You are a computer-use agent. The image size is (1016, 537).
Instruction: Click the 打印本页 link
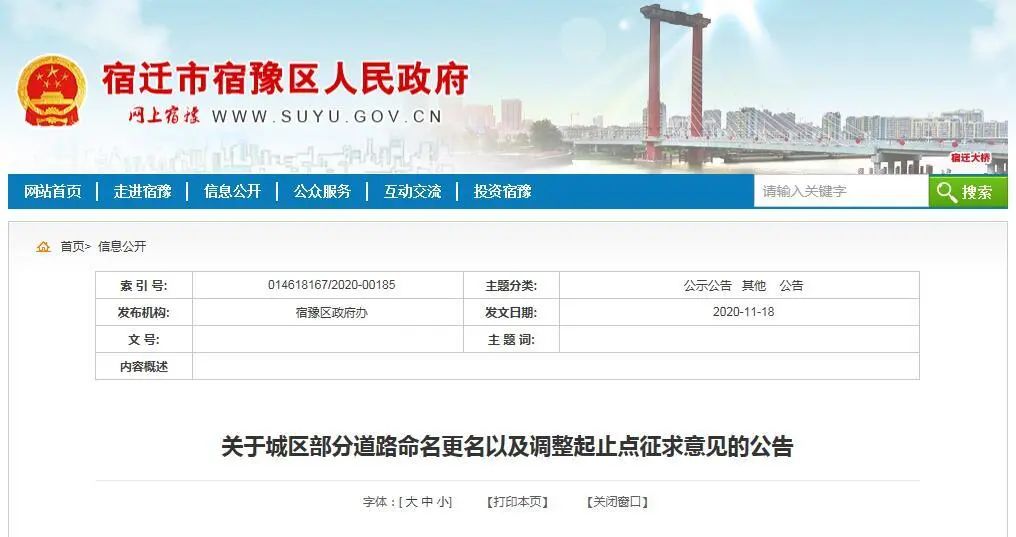[x=517, y=502]
